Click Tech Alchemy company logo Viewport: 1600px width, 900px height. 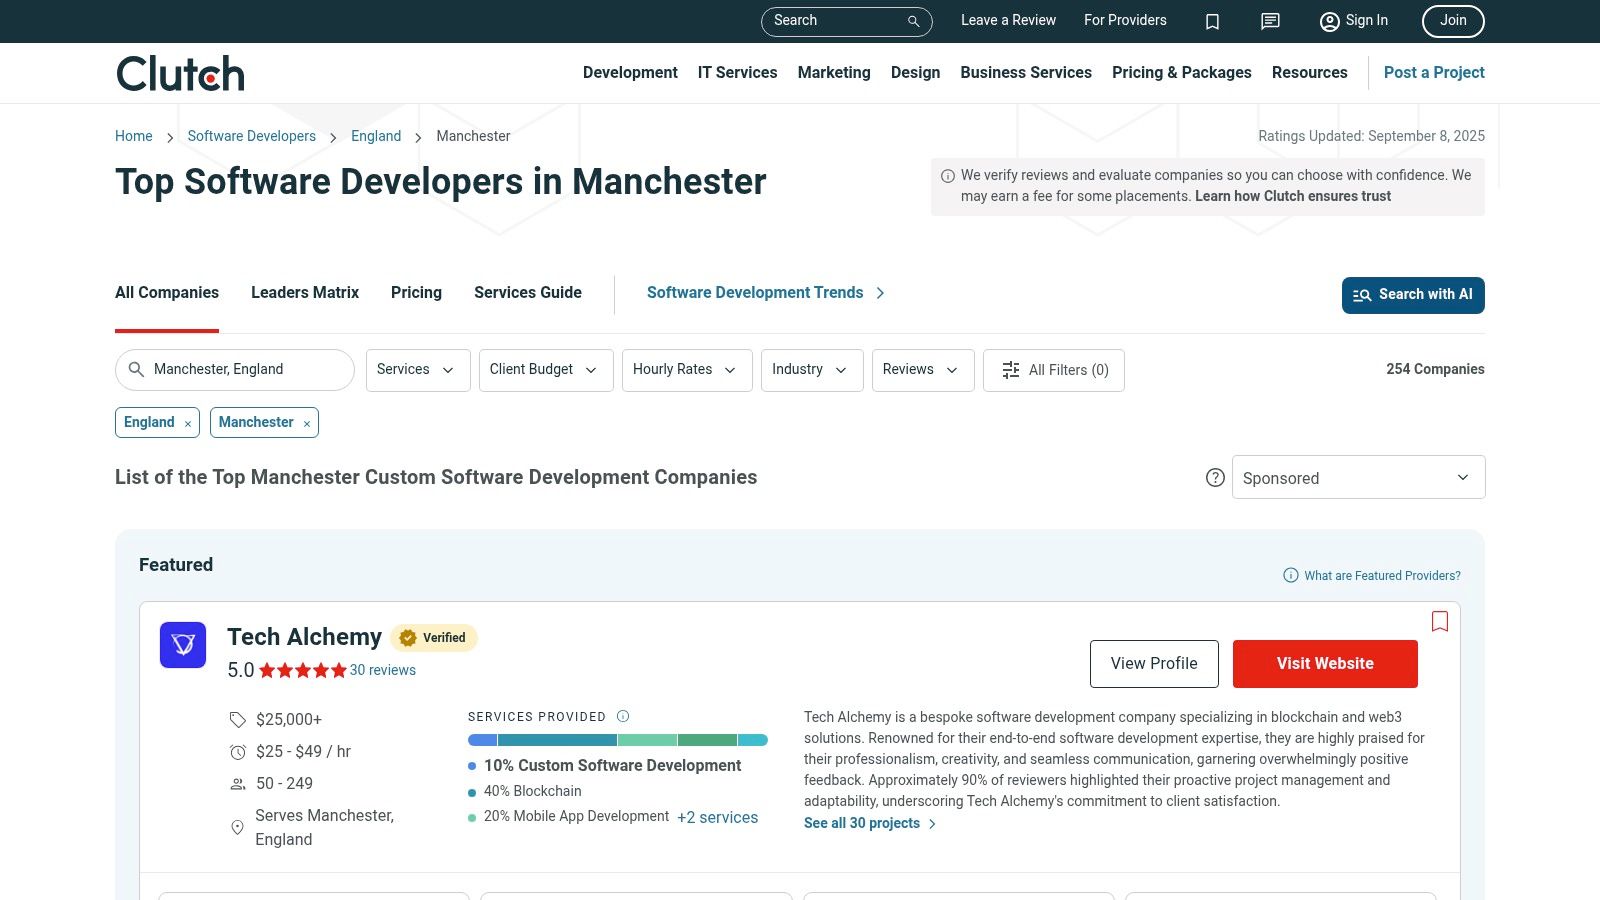tap(183, 645)
